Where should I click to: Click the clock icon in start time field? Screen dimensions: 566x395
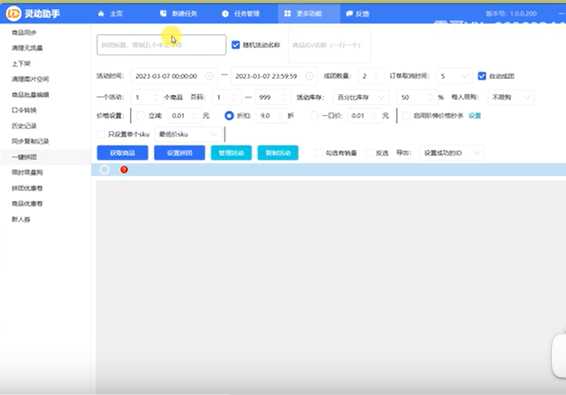[x=209, y=76]
